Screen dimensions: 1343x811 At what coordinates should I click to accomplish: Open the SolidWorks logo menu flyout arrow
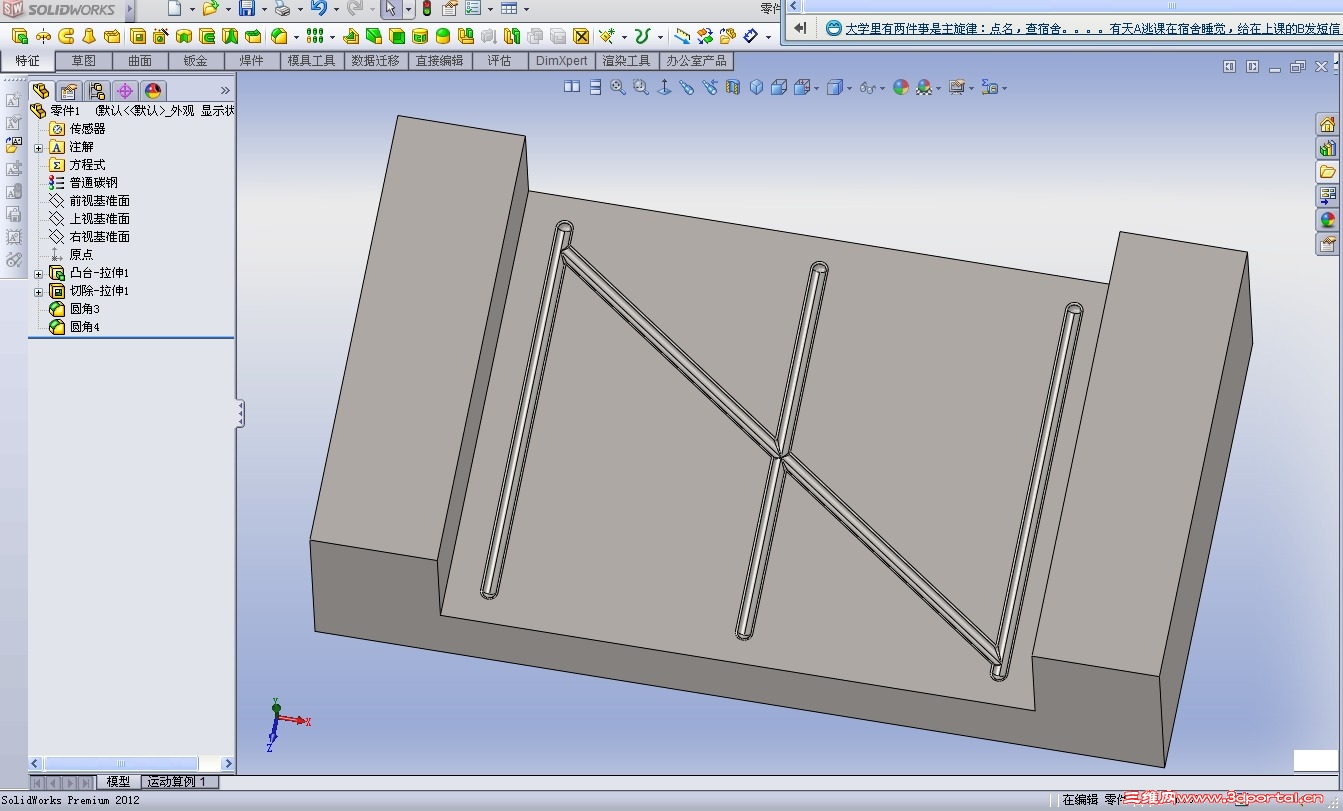coord(130,9)
